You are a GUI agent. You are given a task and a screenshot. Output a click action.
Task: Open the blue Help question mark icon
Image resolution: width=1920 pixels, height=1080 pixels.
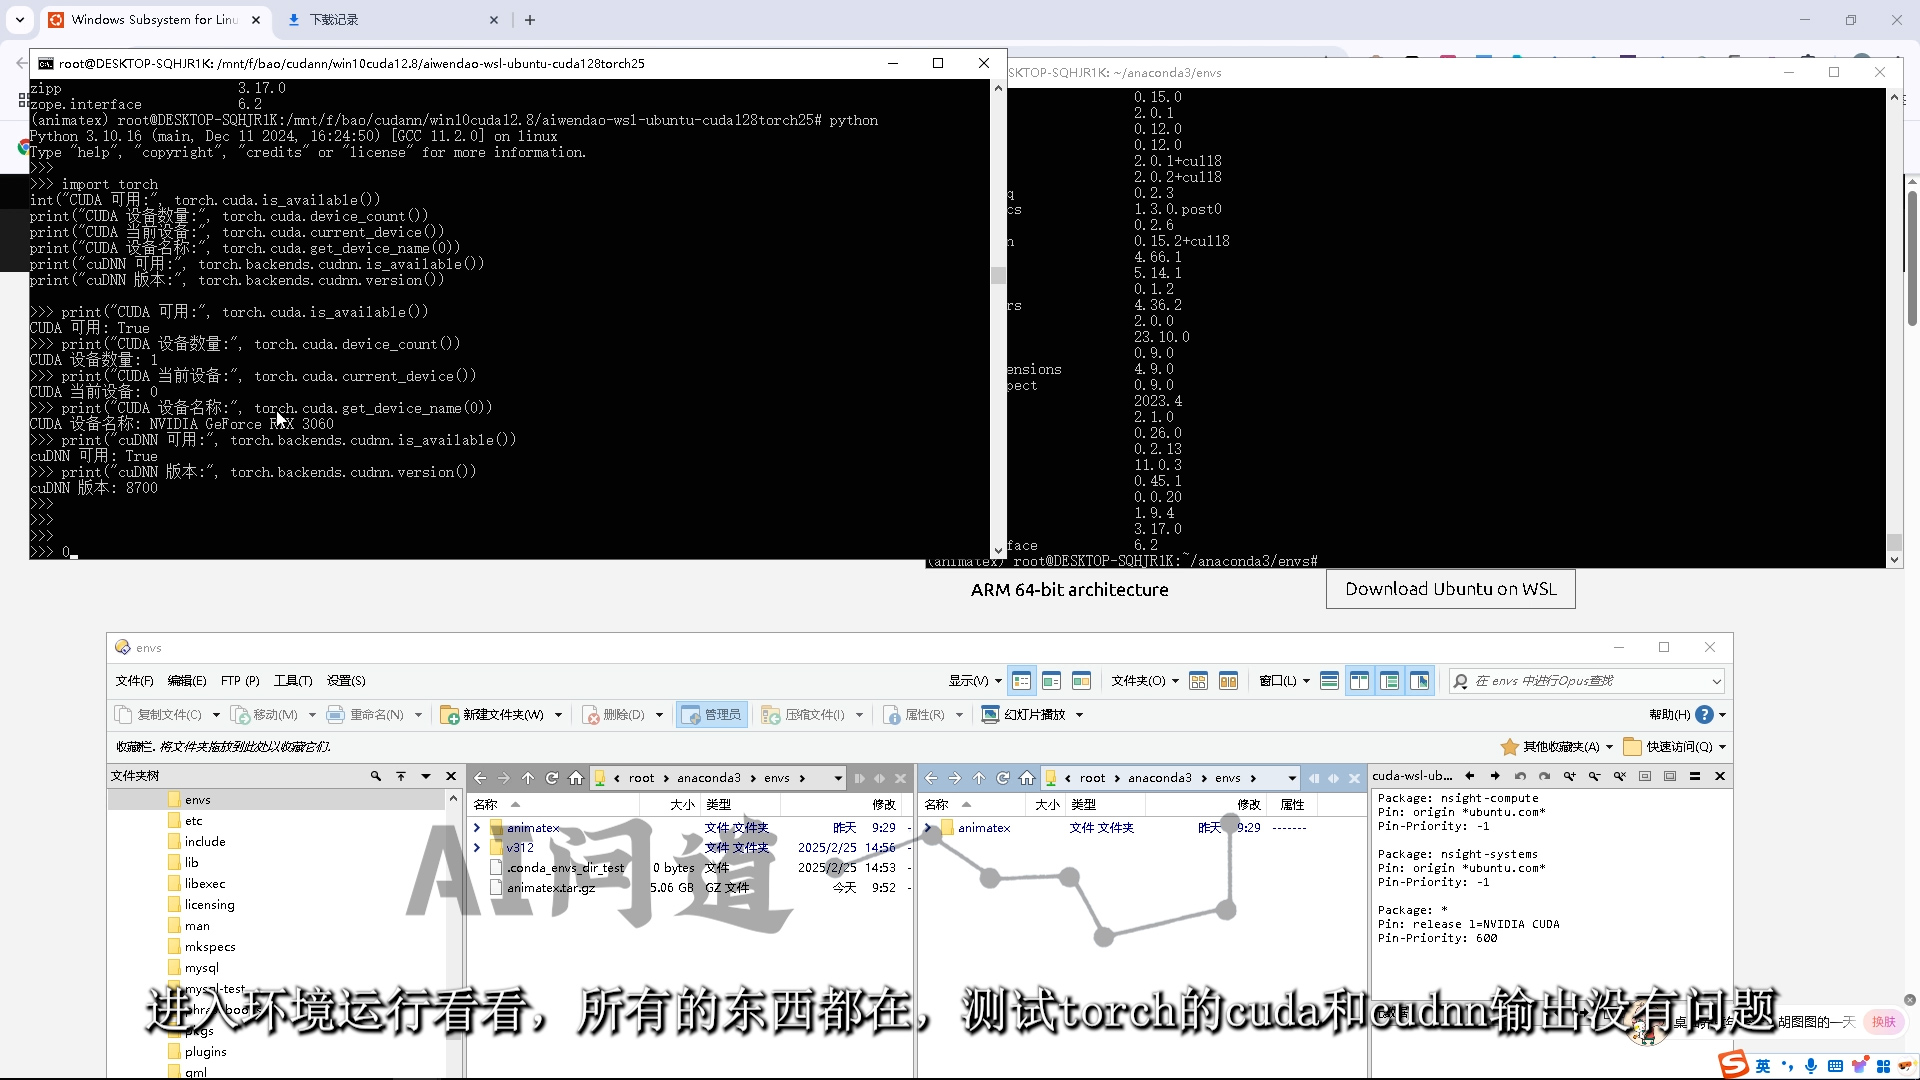pos(1705,714)
